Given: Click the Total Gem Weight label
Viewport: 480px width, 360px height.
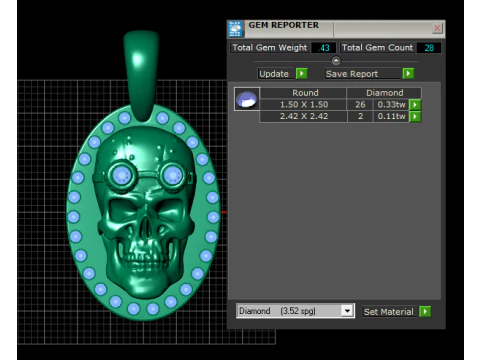Looking at the screenshot, I should point(270,48).
